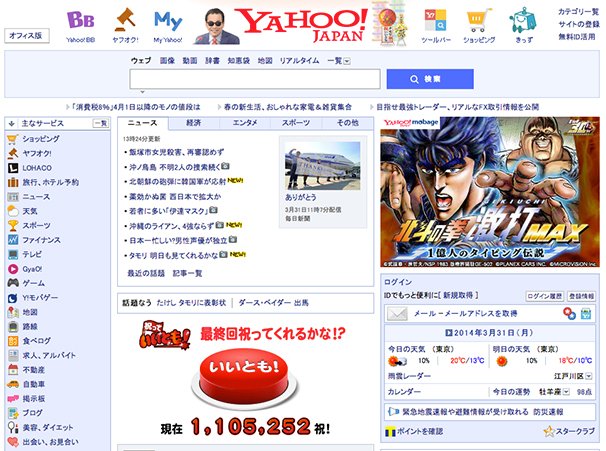Viewport: 606px width, 451px height.
Task: Click the Game controller icon in sidebar
Action: (x=13, y=283)
